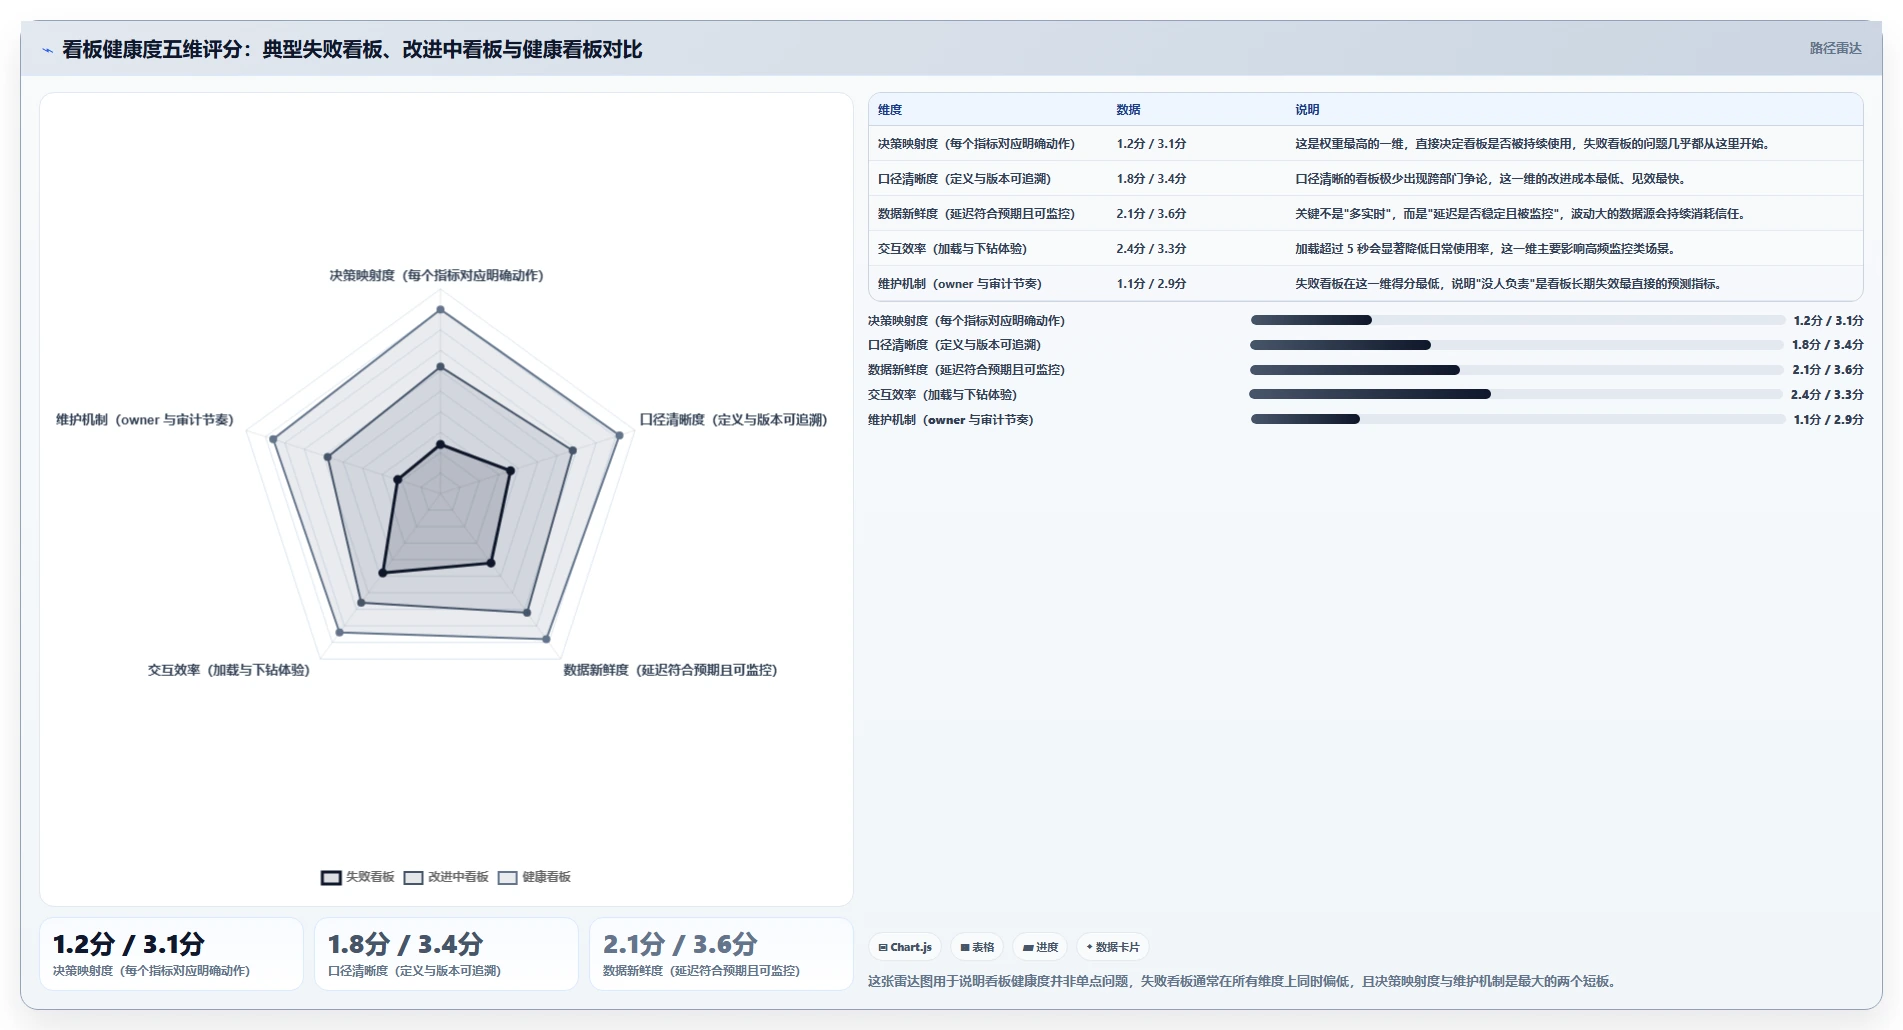This screenshot has height=1030, width=1903.
Task: Click the radar axis label 维护机制
Action: click(145, 420)
